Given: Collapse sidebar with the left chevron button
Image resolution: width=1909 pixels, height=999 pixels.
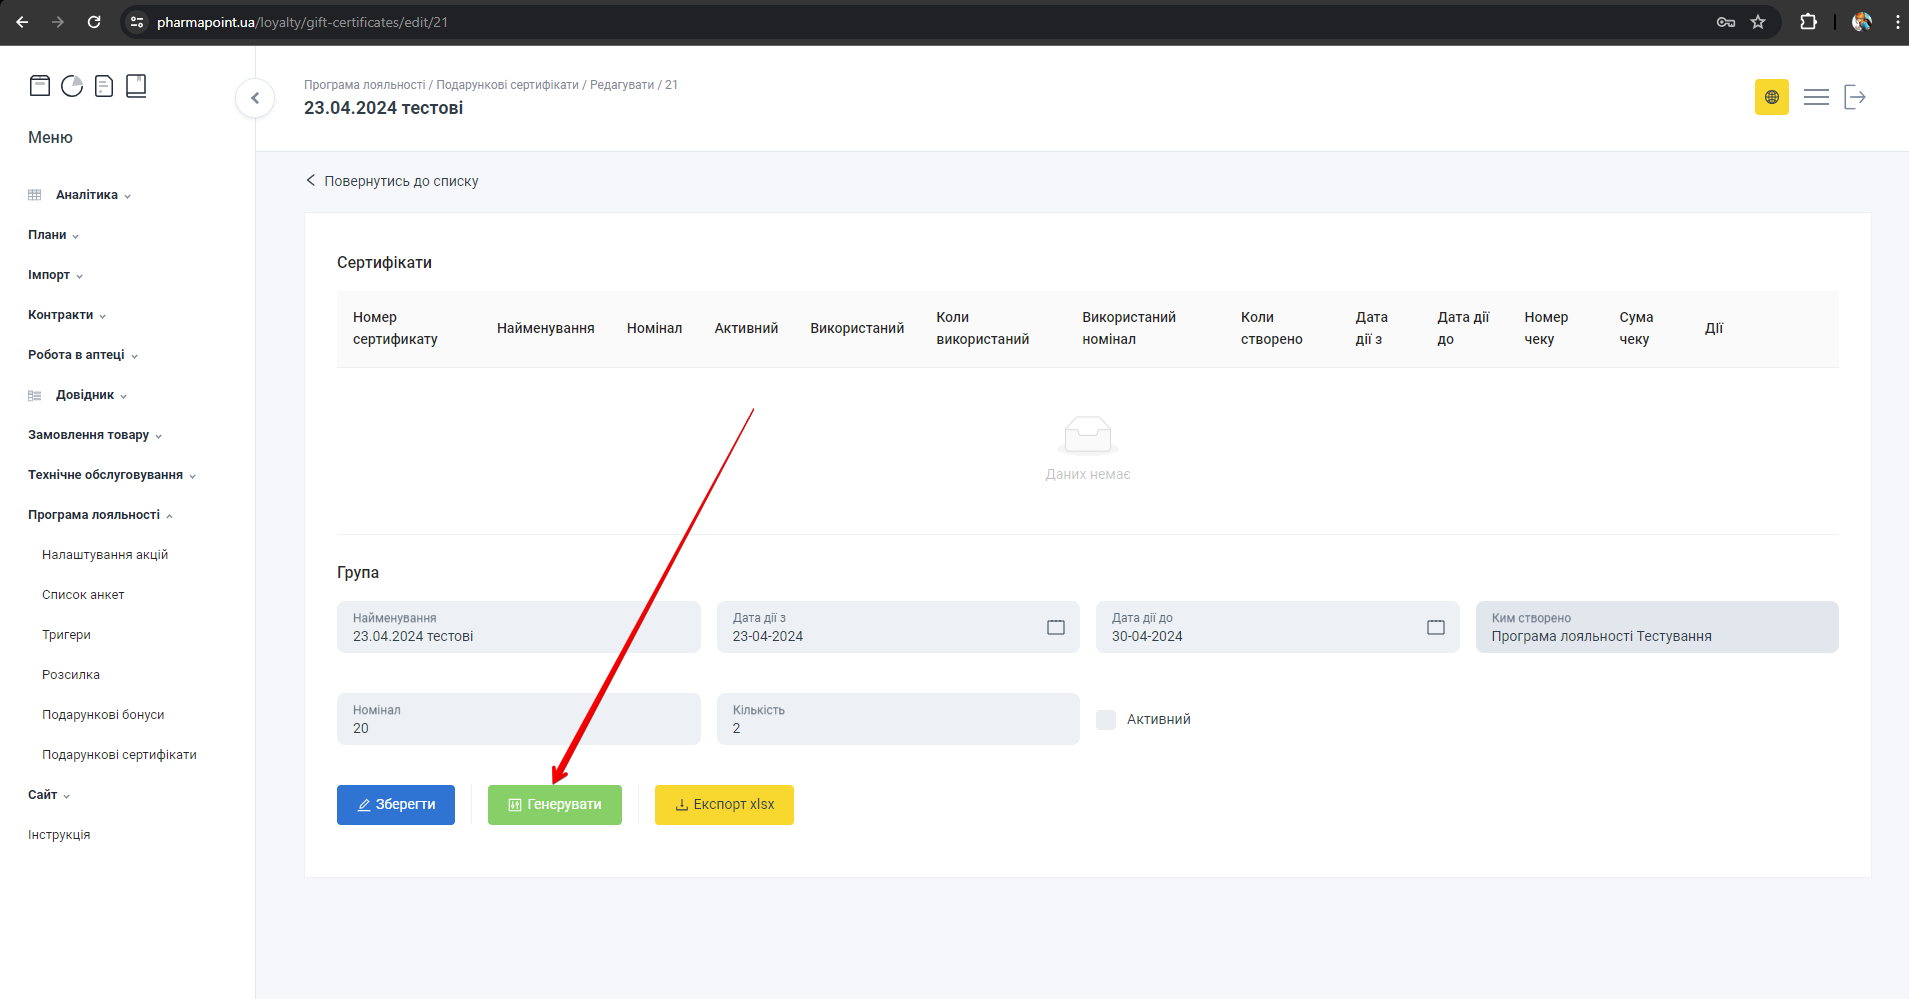Looking at the screenshot, I should coord(255,98).
